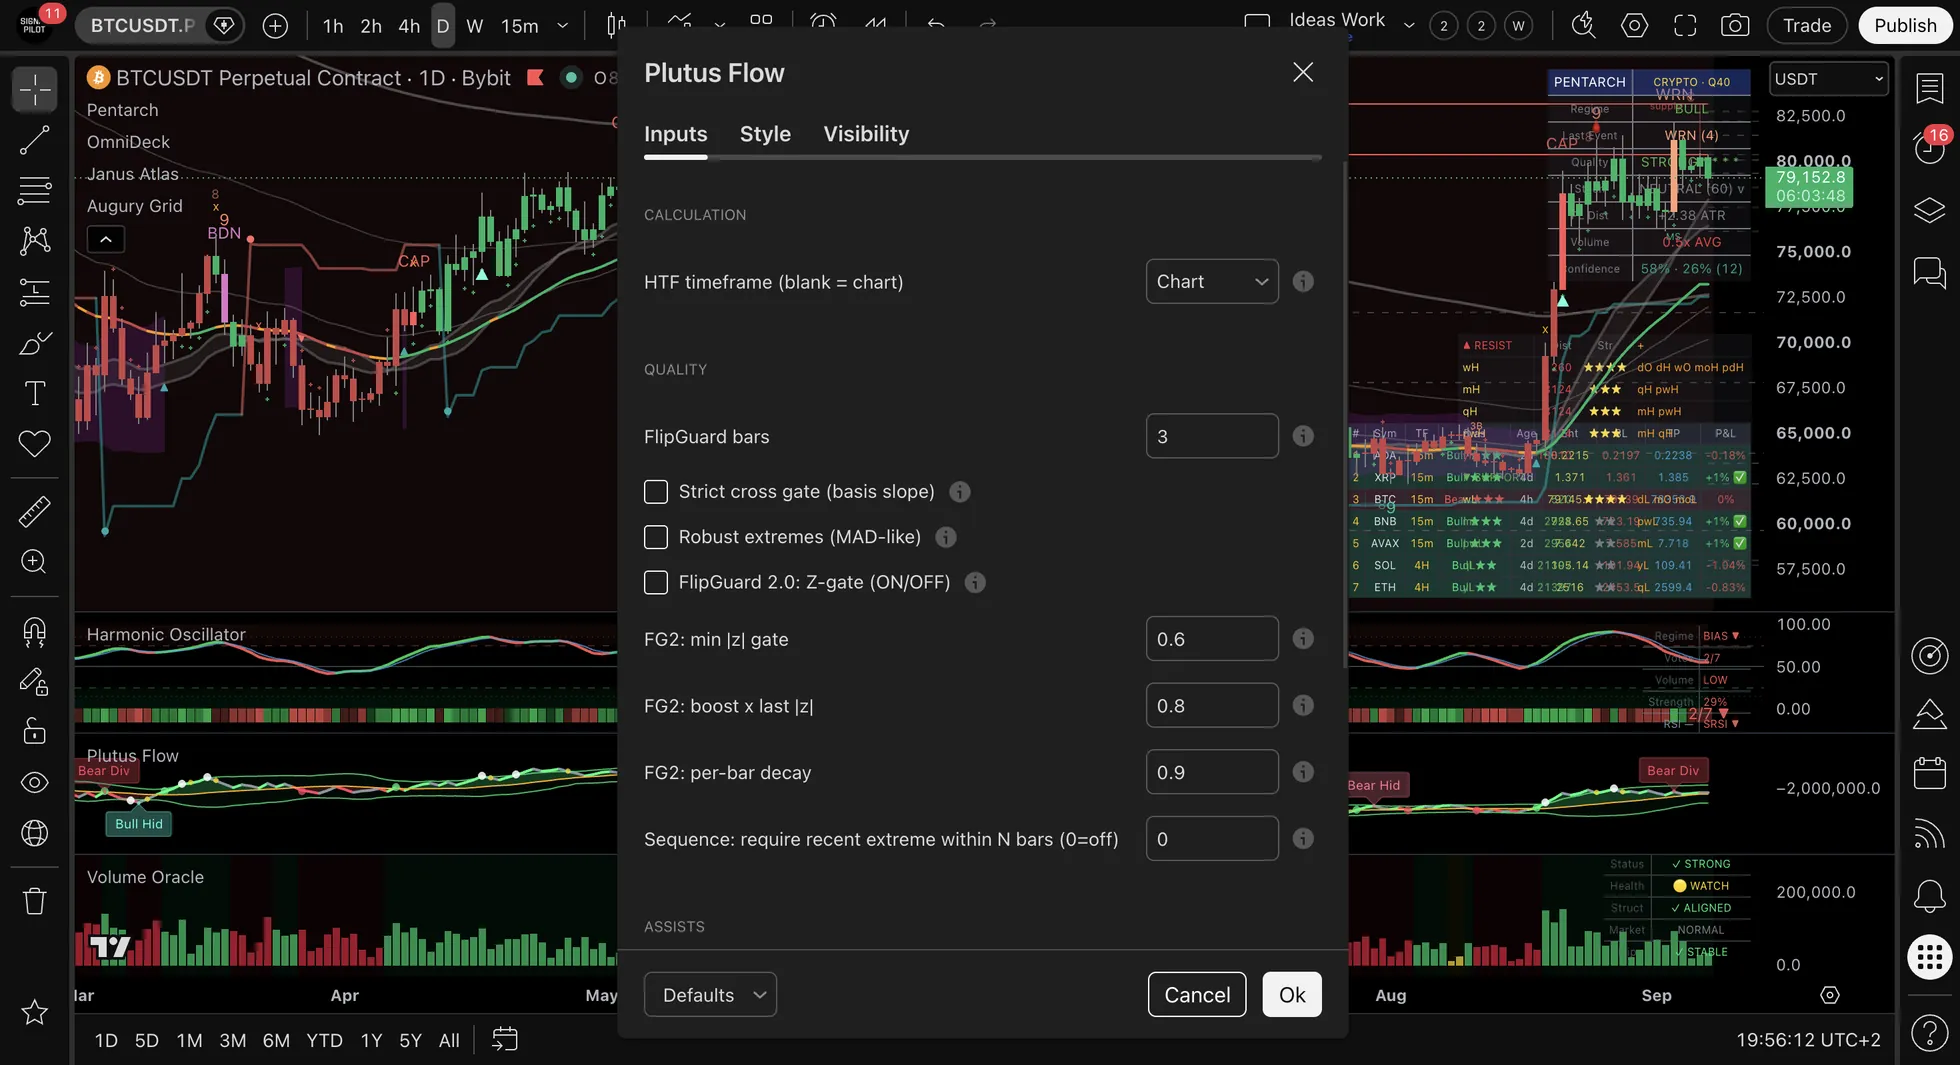Viewport: 1960px width, 1065px height.
Task: Switch to the Inputs tab
Action: 676,134
